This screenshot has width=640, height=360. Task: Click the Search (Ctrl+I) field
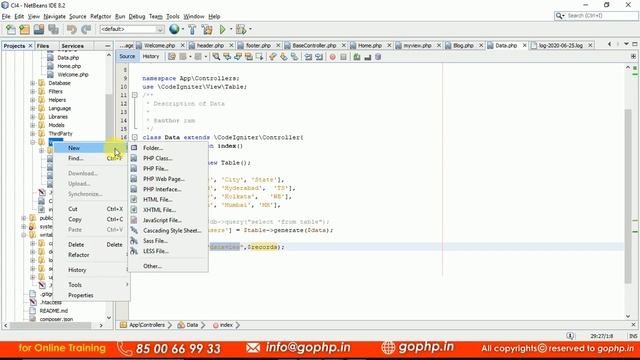[596, 16]
